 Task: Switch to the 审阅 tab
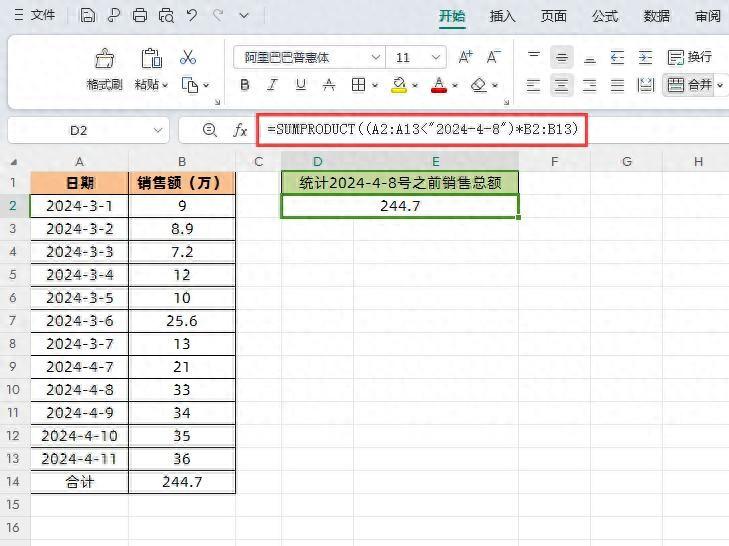708,16
